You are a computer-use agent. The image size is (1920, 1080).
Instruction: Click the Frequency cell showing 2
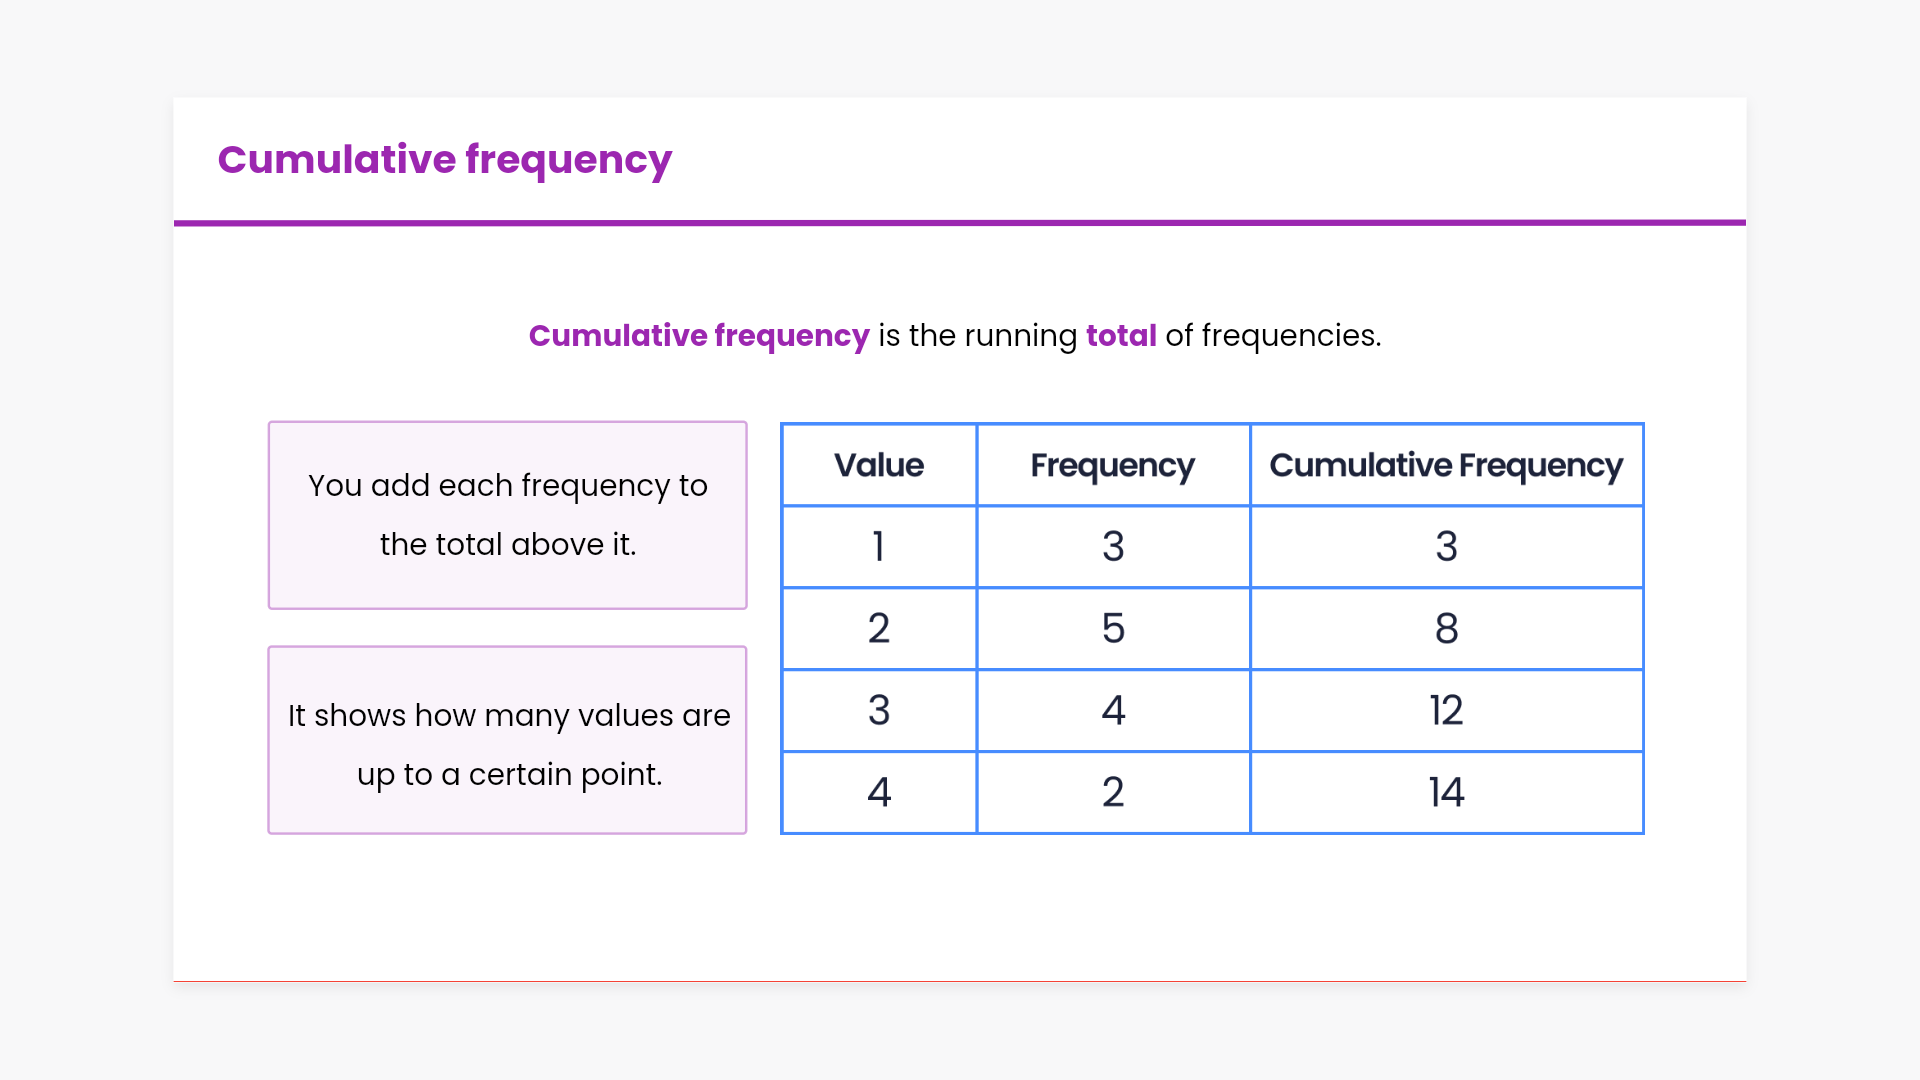tap(1112, 792)
